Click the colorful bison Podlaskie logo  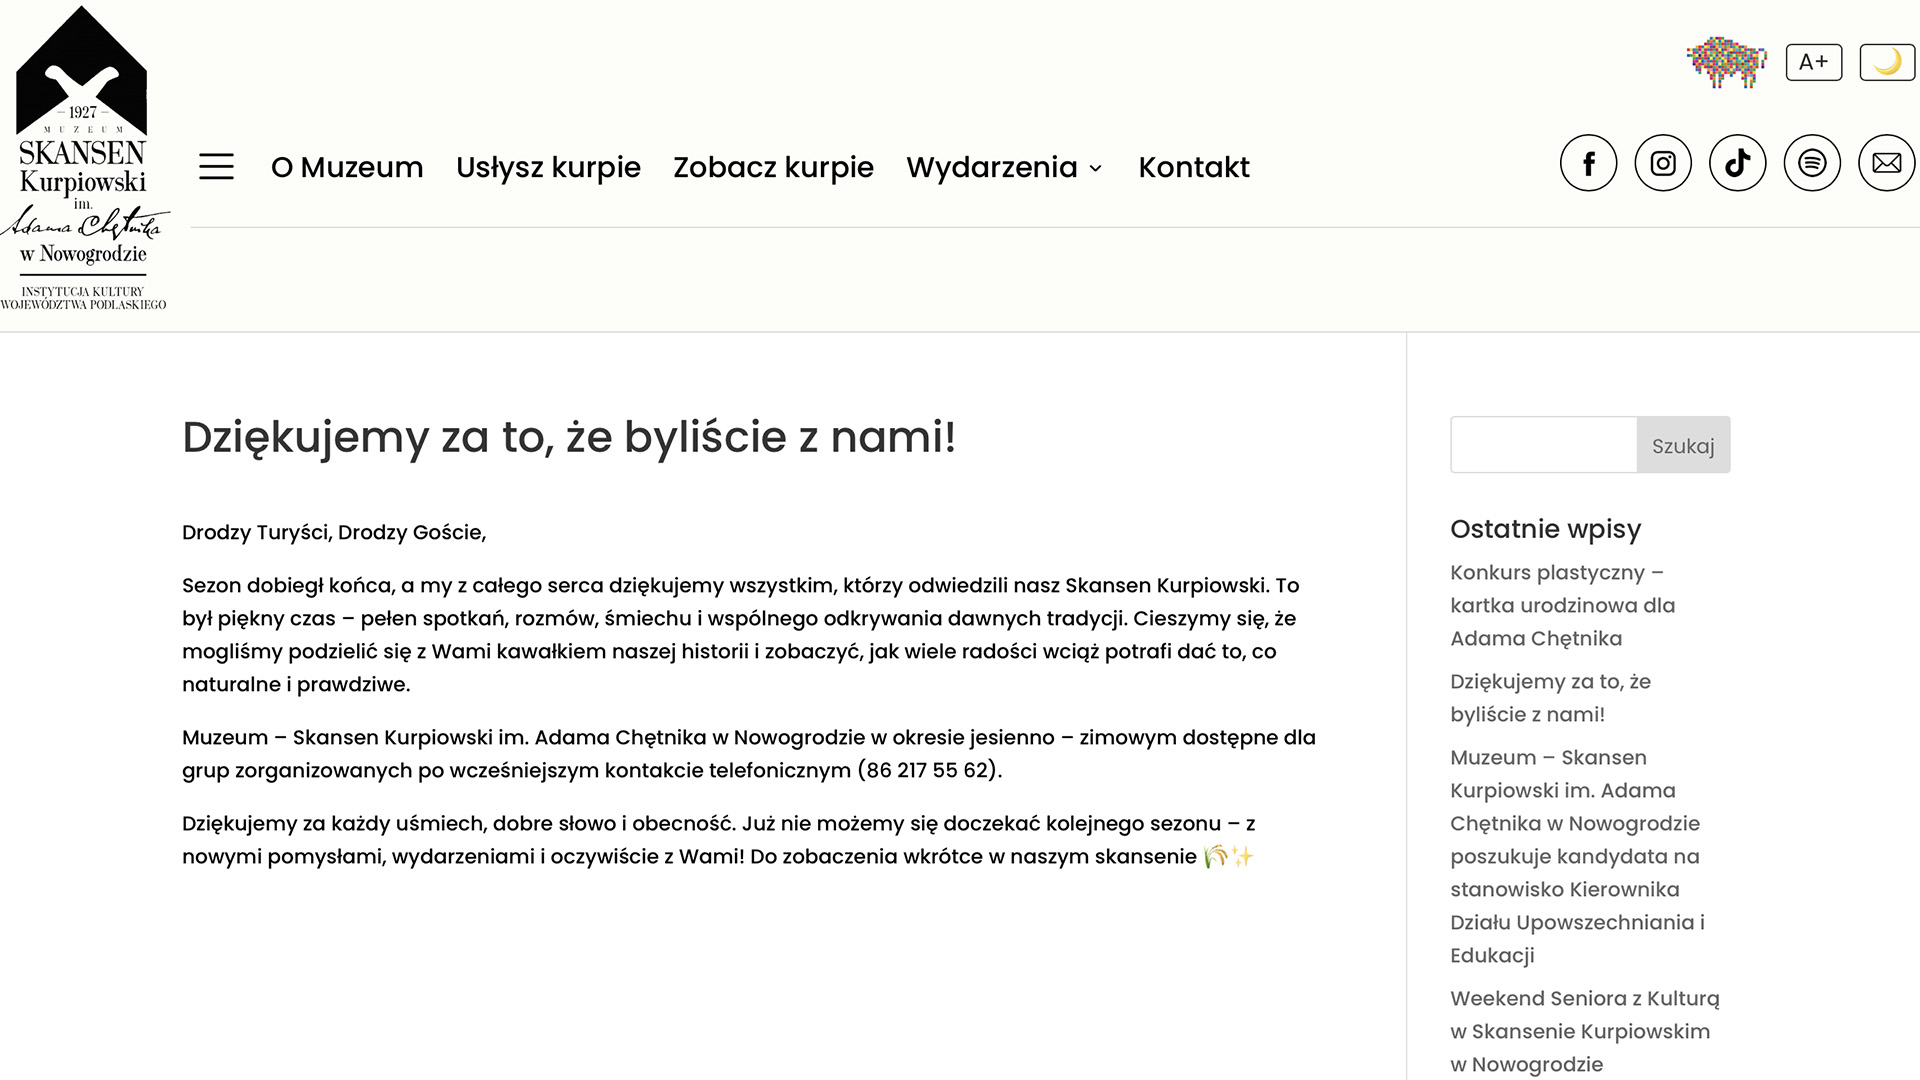[x=1726, y=62]
